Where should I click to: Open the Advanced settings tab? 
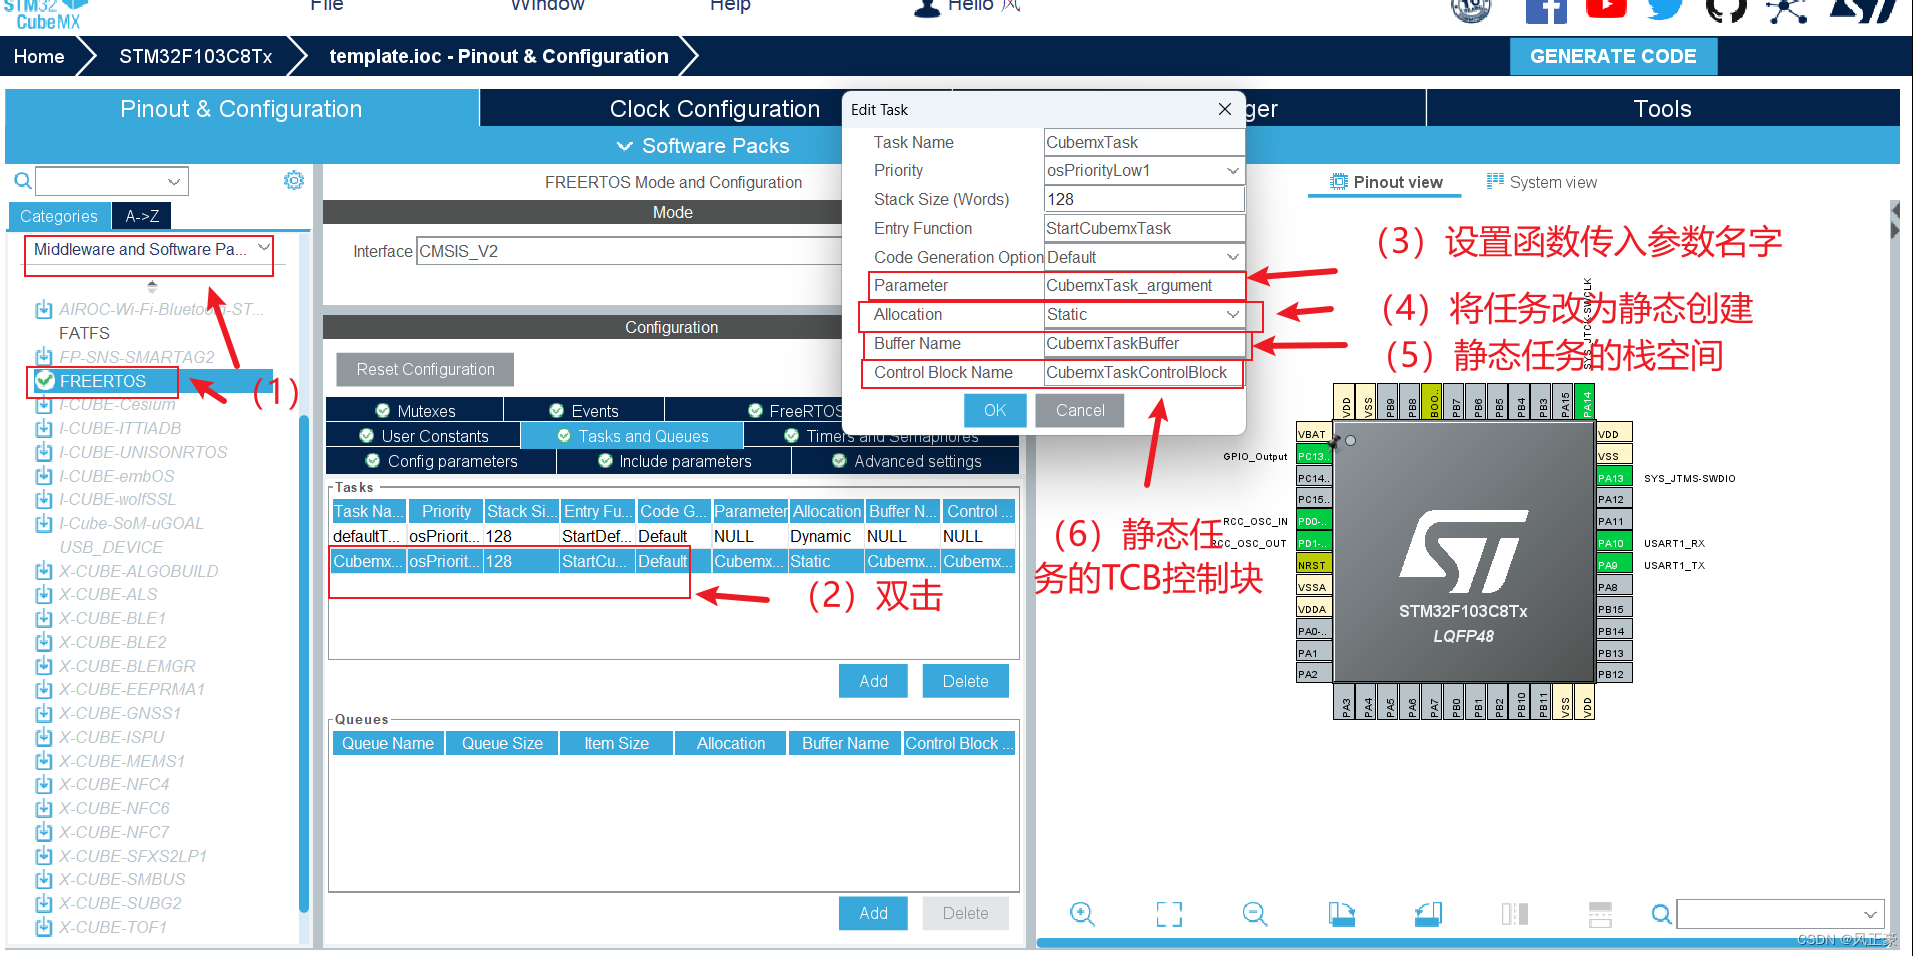[906, 461]
